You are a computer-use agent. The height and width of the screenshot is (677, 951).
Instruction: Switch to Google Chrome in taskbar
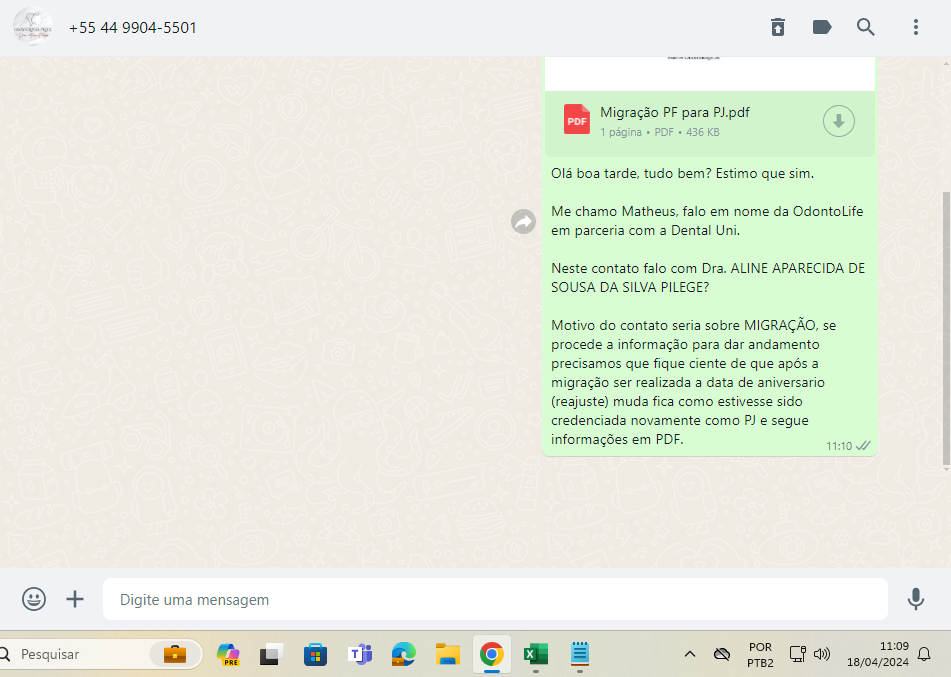[491, 654]
